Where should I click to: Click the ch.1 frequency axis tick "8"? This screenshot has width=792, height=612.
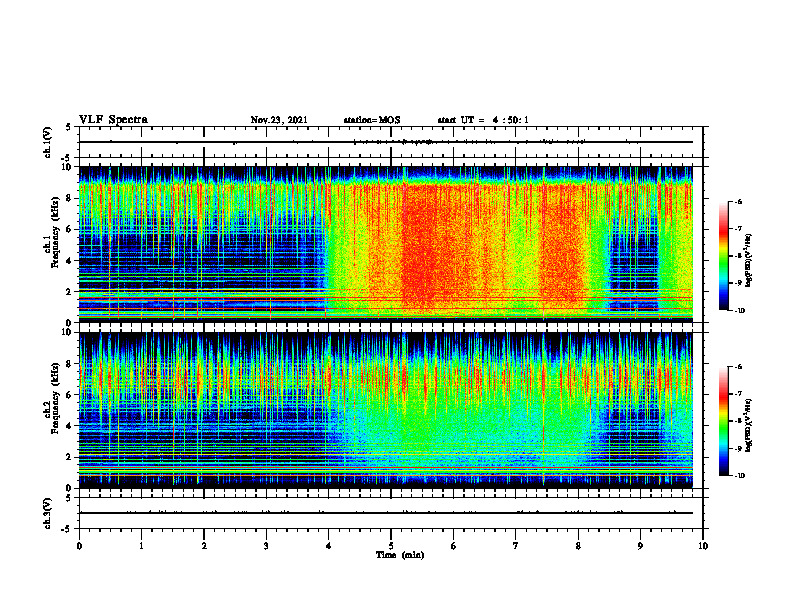coord(69,198)
